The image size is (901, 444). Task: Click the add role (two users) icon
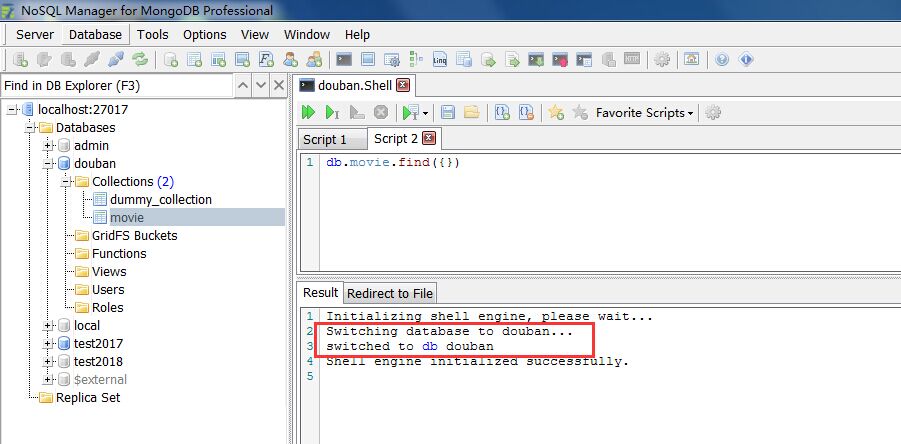314,59
